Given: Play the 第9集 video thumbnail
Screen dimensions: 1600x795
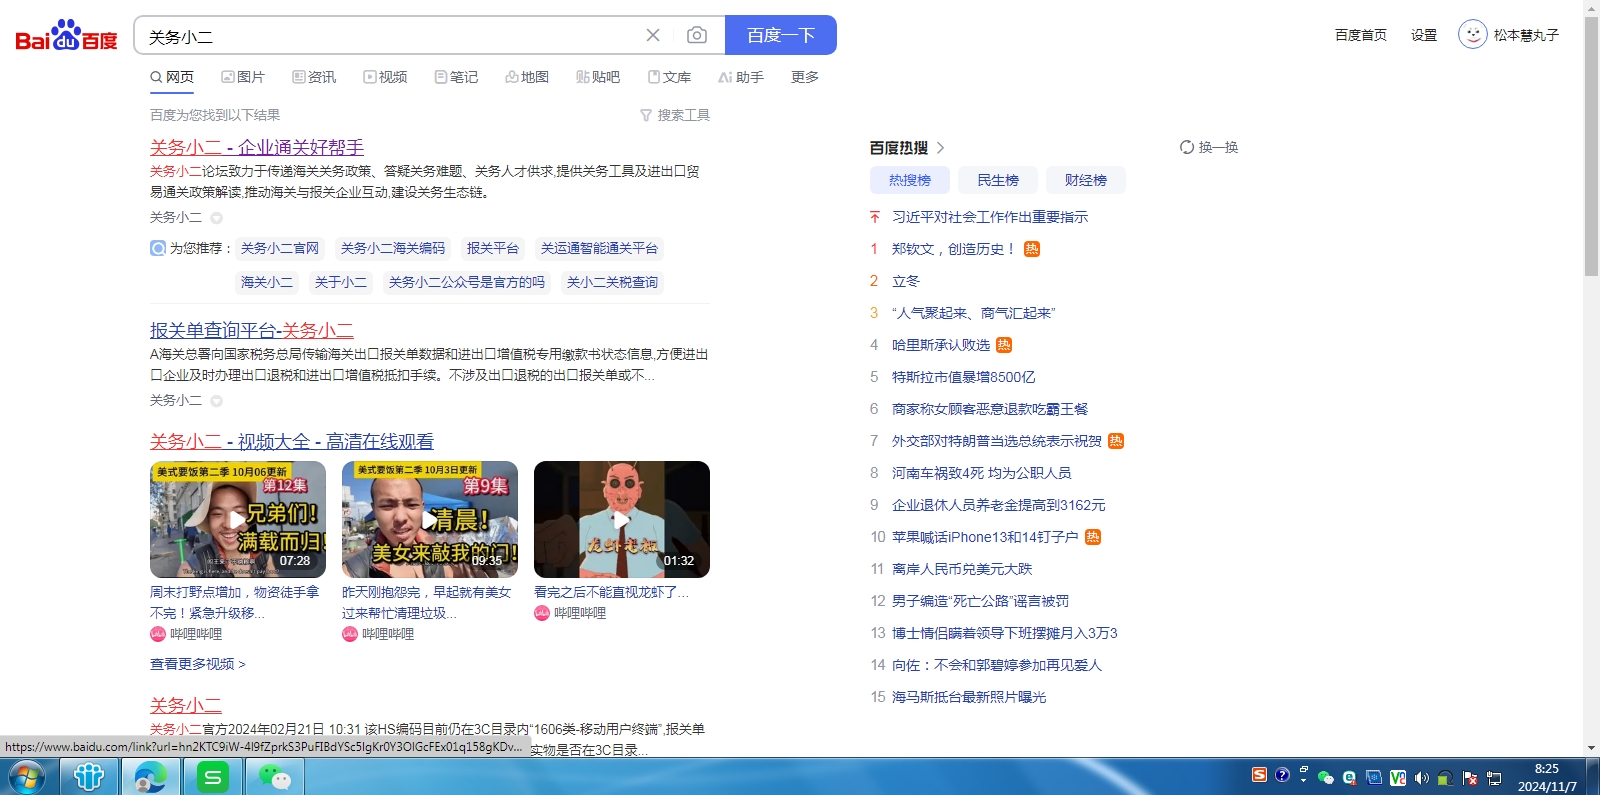Looking at the screenshot, I should click(x=430, y=519).
